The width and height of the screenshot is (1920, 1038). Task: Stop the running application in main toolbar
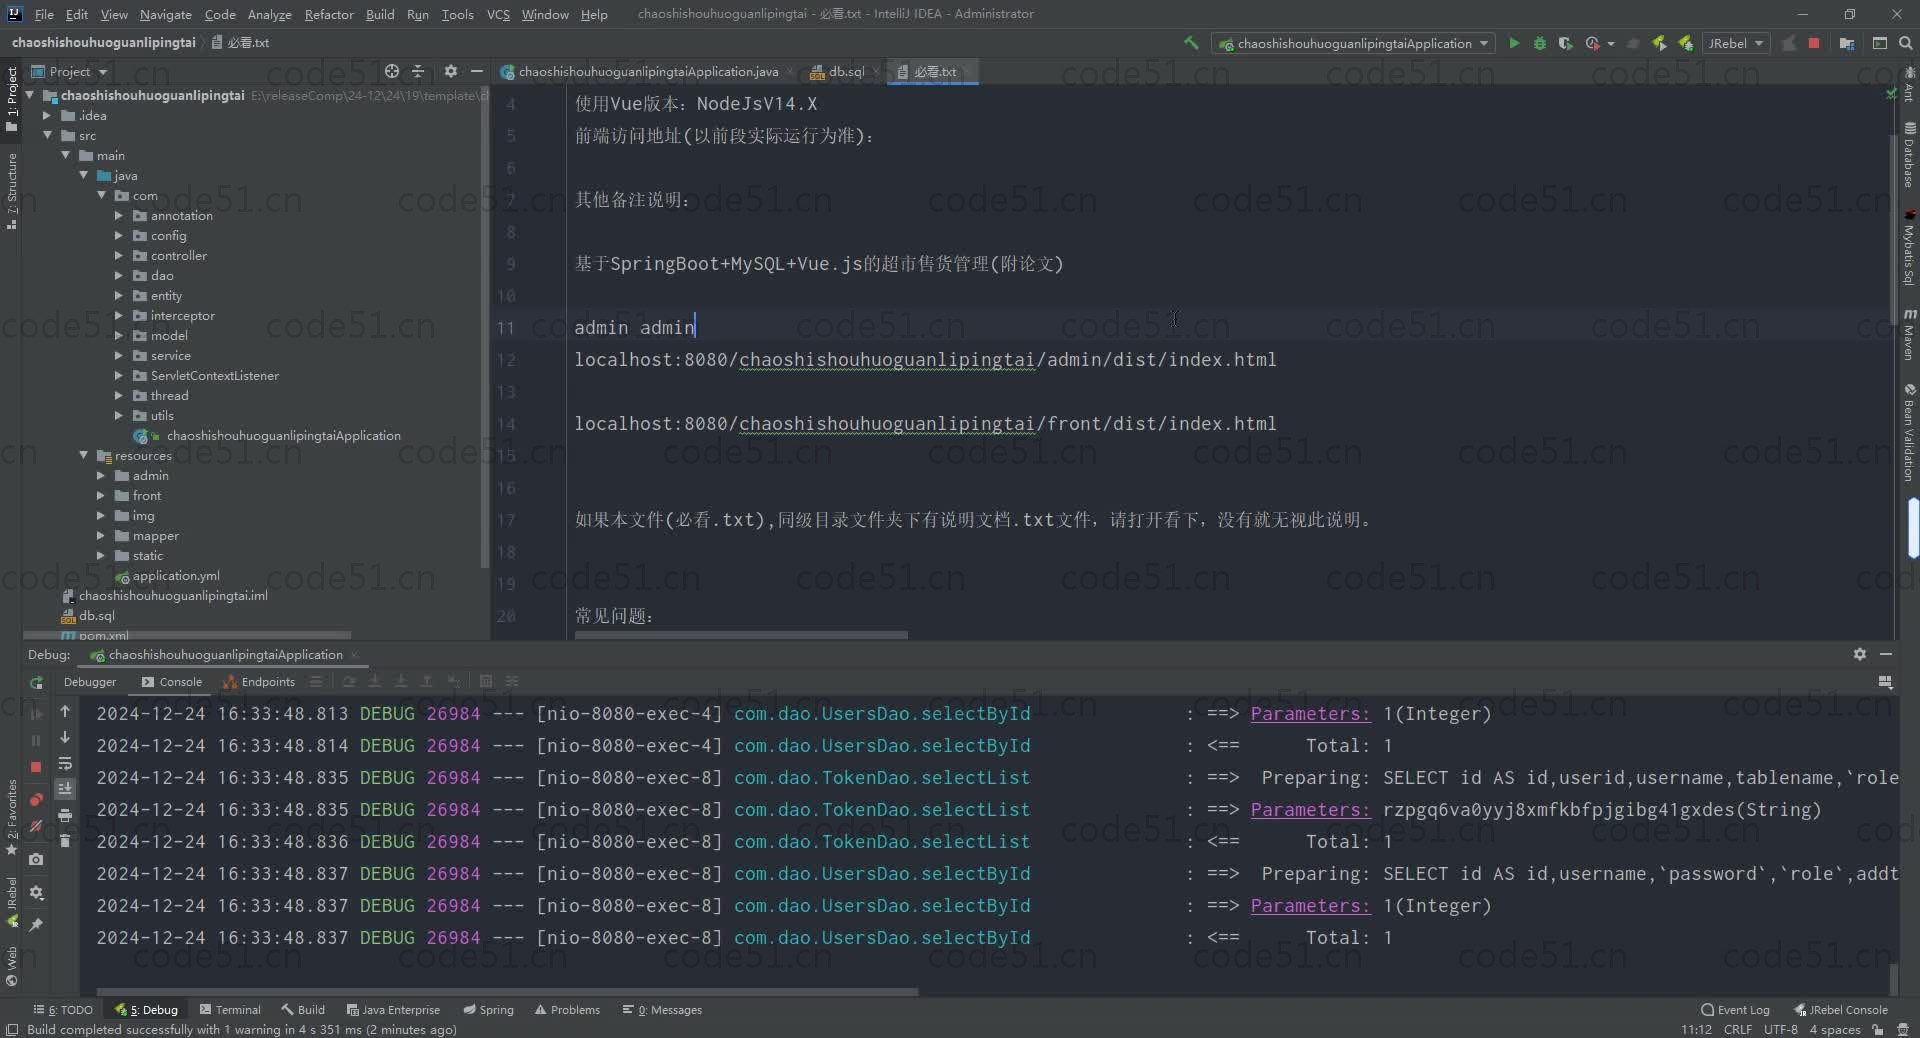tap(1814, 43)
